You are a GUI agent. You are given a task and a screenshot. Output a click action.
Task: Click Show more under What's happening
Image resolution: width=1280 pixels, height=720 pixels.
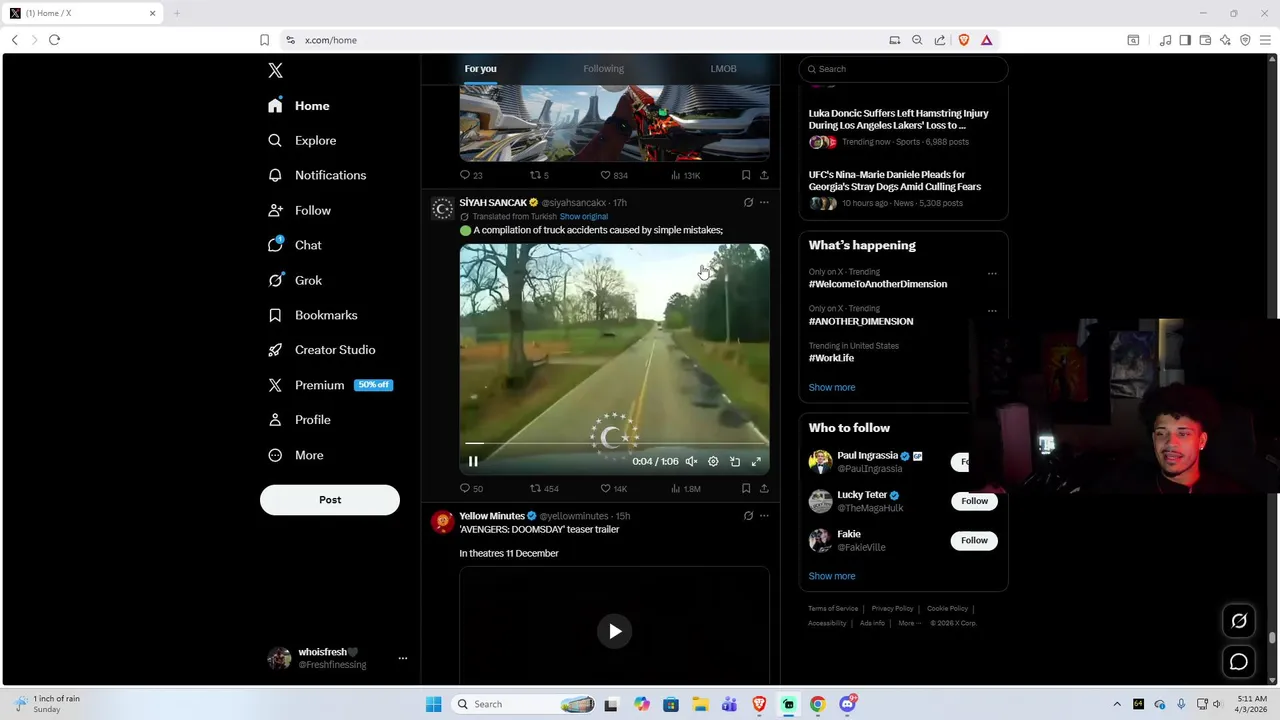point(832,388)
